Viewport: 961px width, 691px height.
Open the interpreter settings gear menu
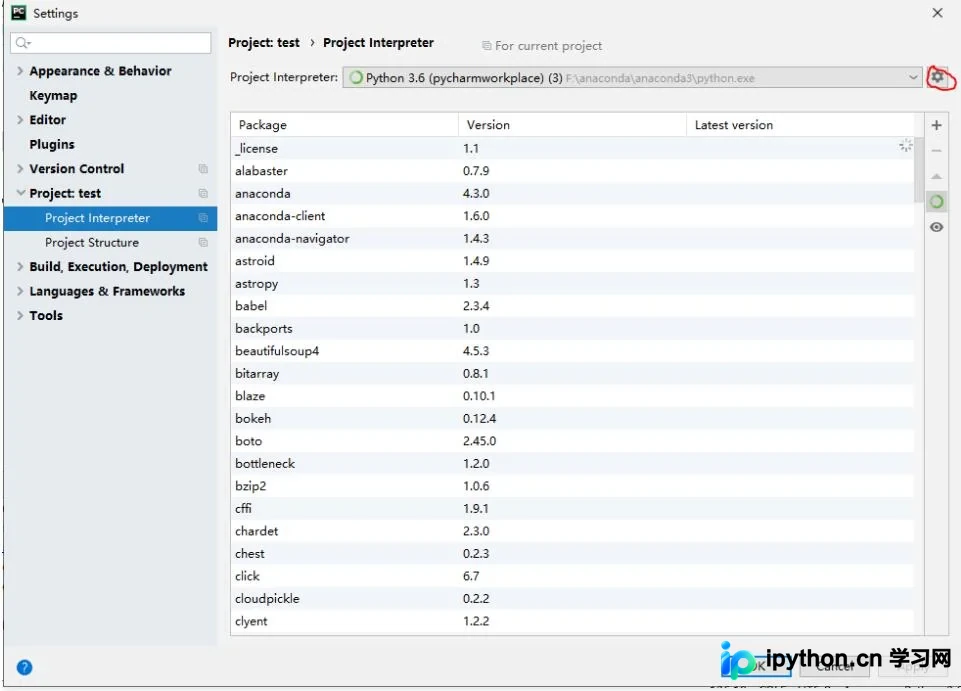[x=937, y=77]
